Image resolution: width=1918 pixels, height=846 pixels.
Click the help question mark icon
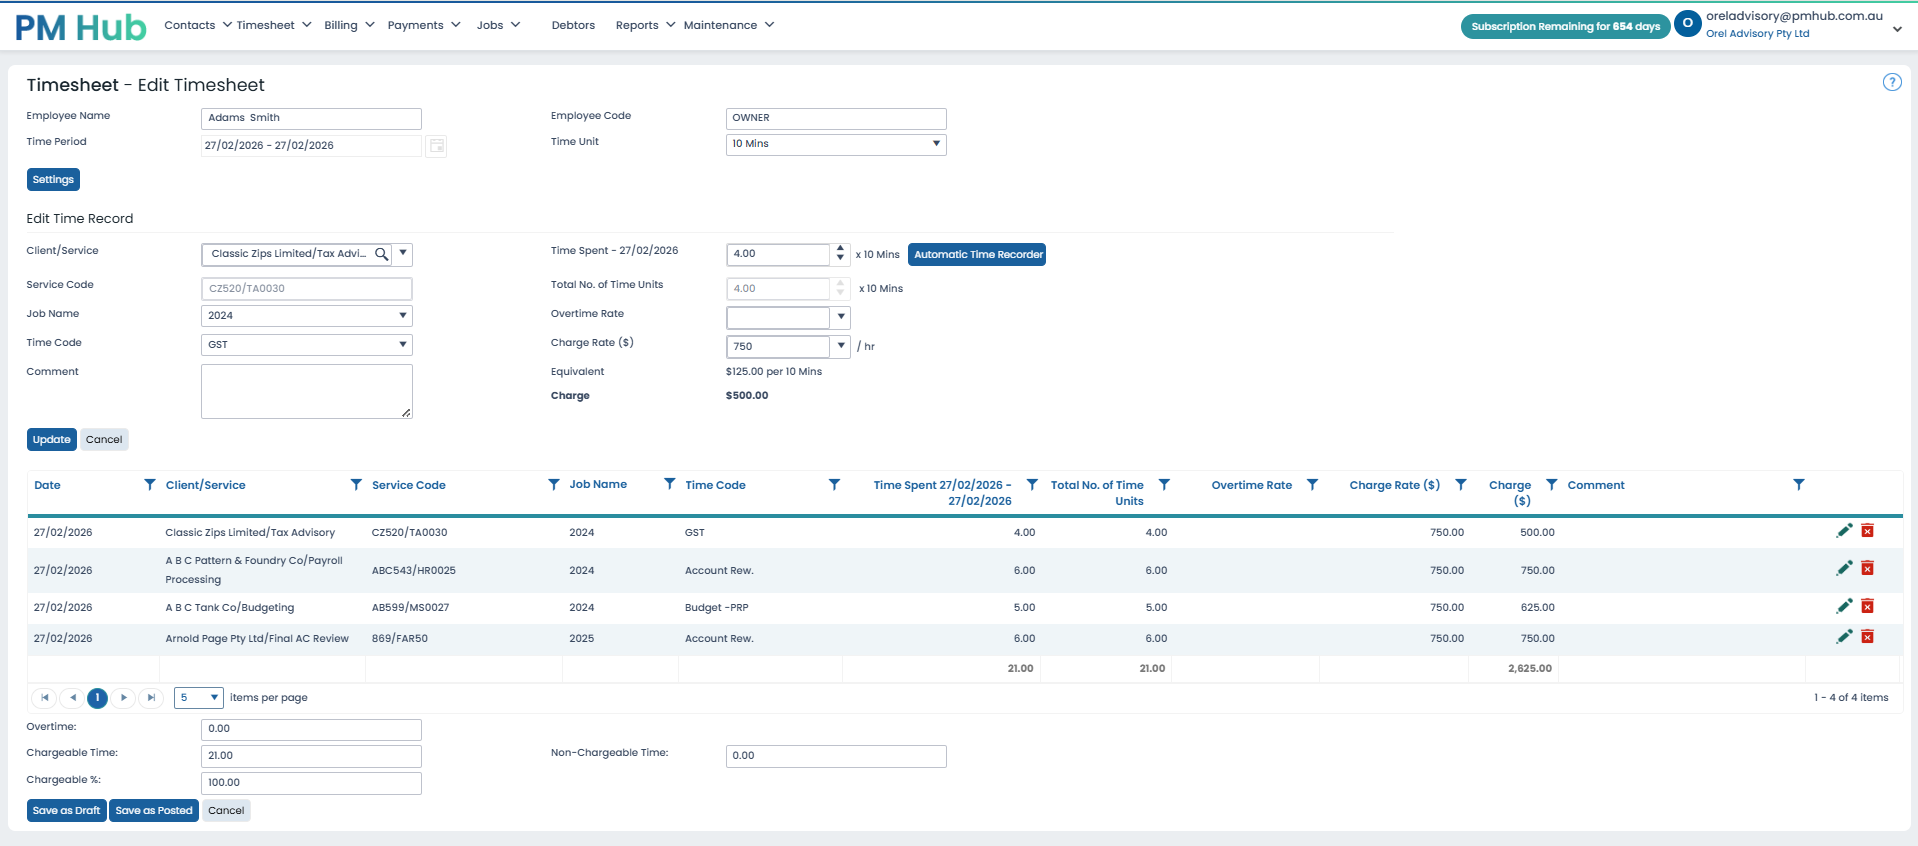click(x=1892, y=82)
